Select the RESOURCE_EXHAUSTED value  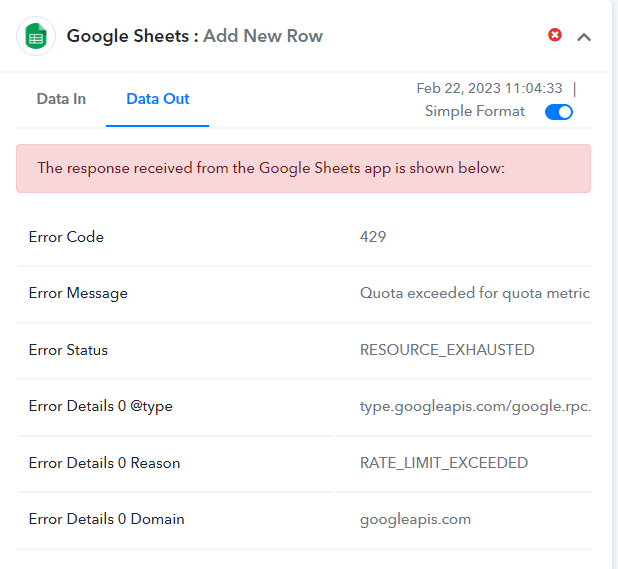pyautogui.click(x=447, y=350)
